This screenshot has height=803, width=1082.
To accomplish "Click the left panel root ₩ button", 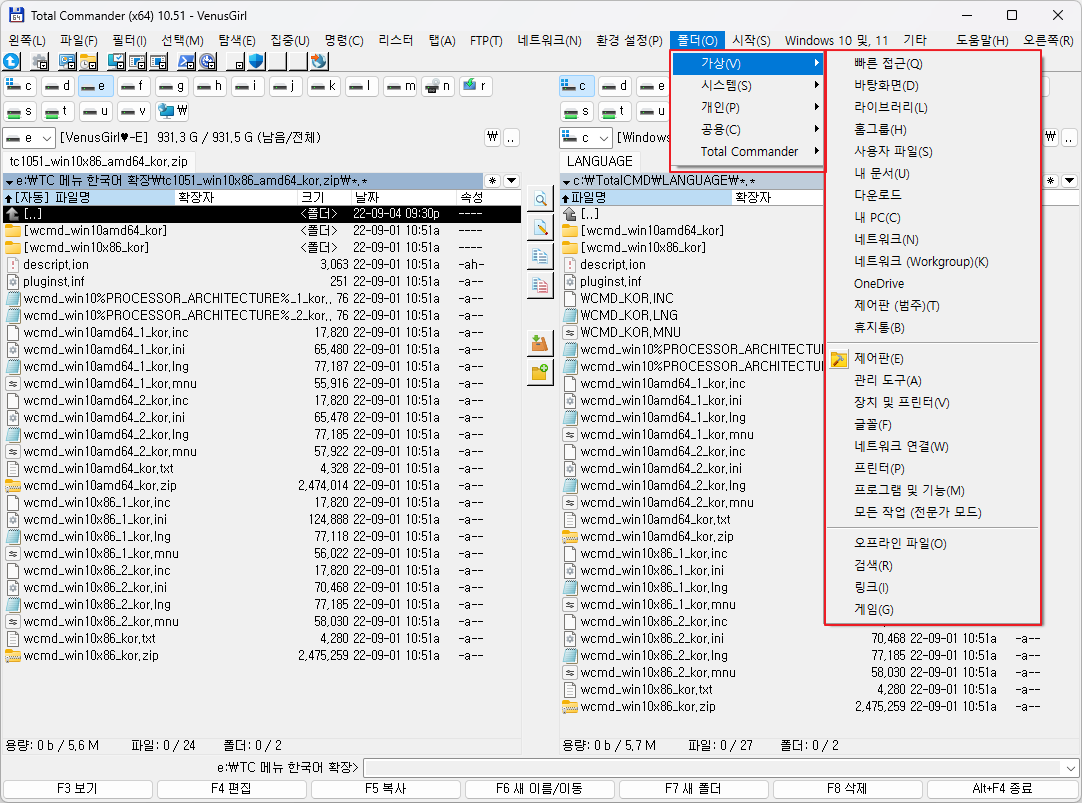I will point(493,137).
